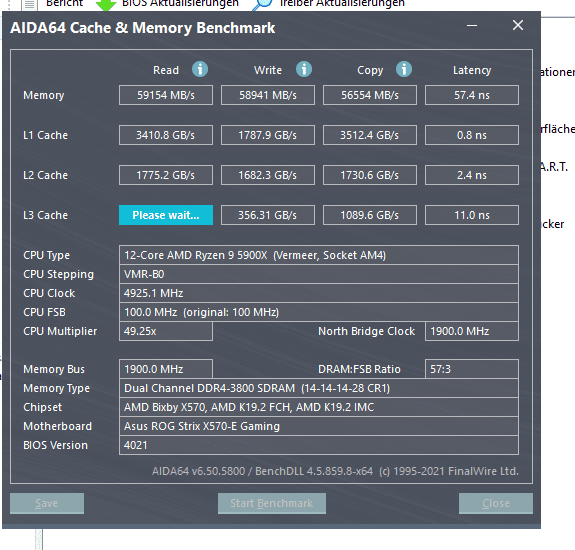
Task: Minimize the AIDA64 benchmark window
Action: [472, 25]
